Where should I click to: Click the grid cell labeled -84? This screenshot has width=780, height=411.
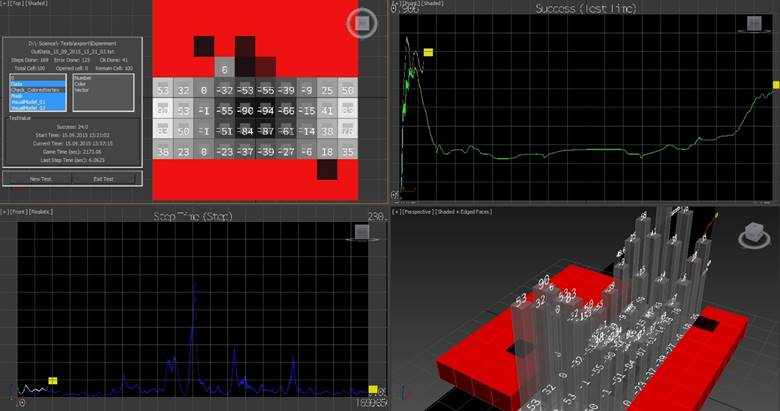245,128
